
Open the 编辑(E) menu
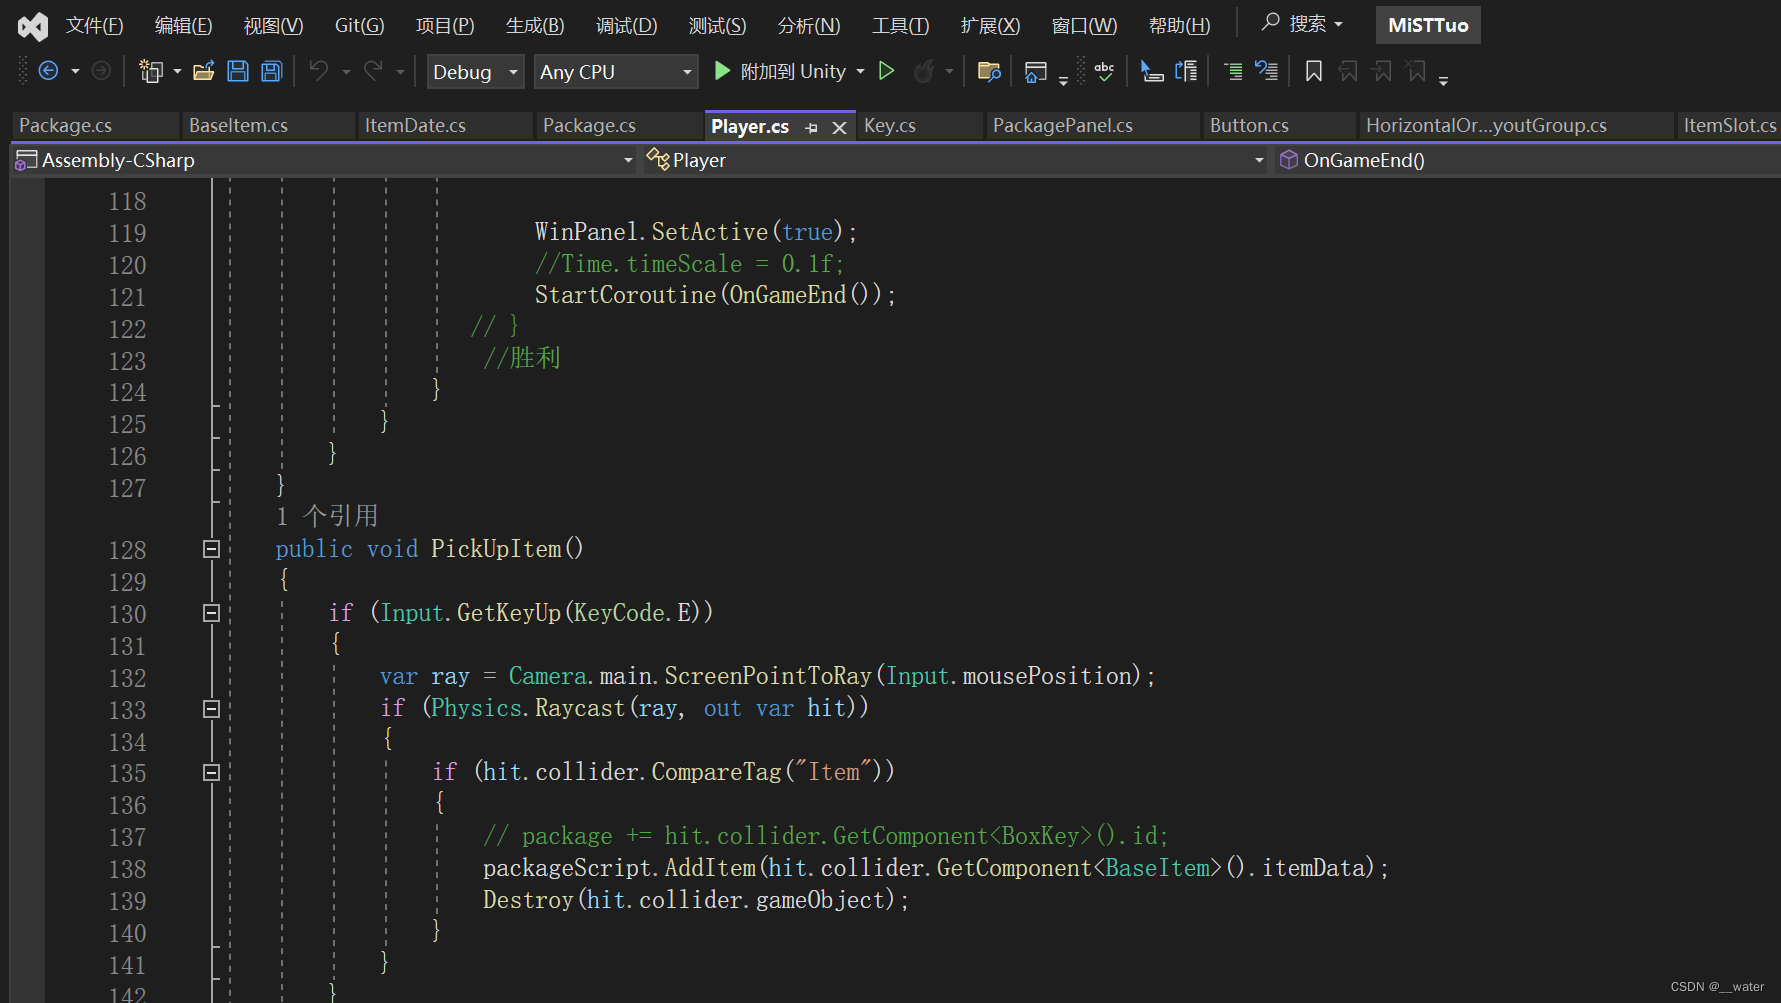click(x=183, y=26)
